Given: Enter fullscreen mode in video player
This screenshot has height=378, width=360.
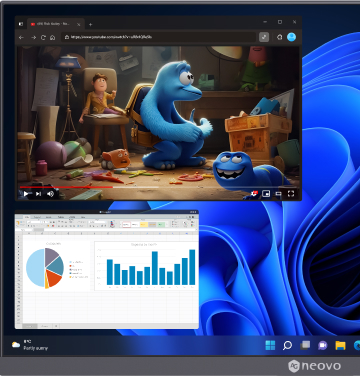Looking at the screenshot, I should (x=291, y=194).
